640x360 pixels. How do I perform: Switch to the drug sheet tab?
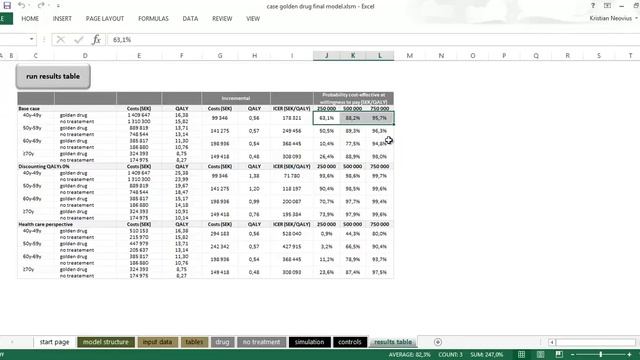point(222,342)
